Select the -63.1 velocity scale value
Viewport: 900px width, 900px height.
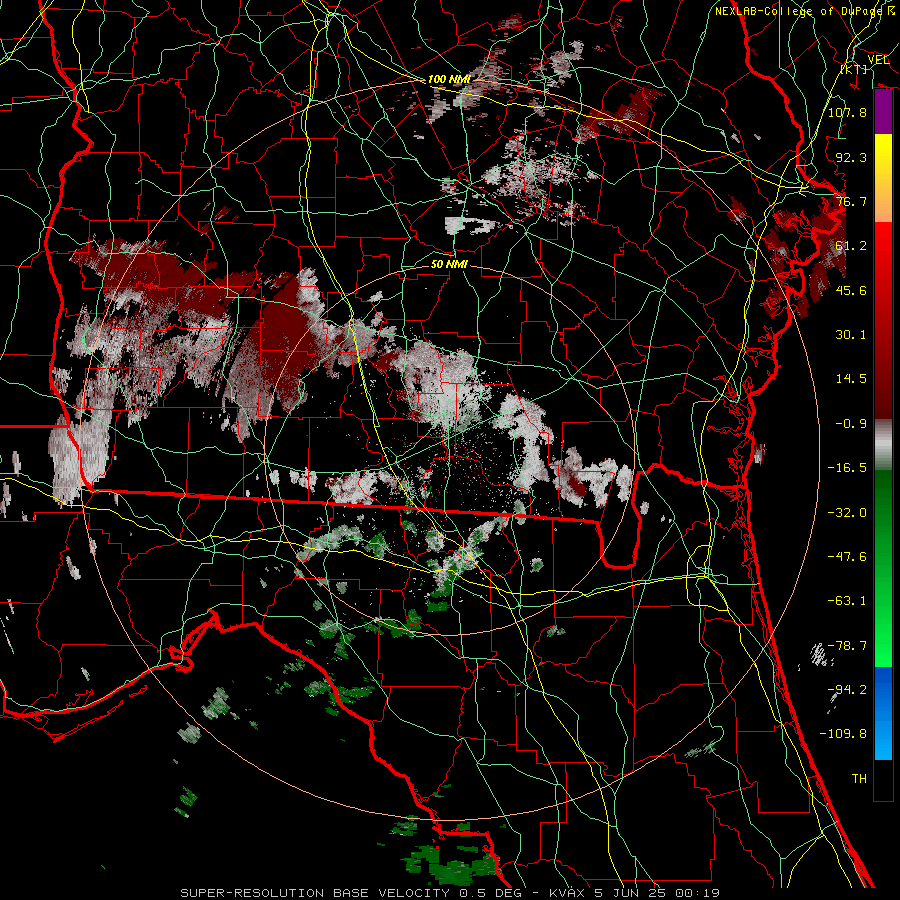click(847, 601)
